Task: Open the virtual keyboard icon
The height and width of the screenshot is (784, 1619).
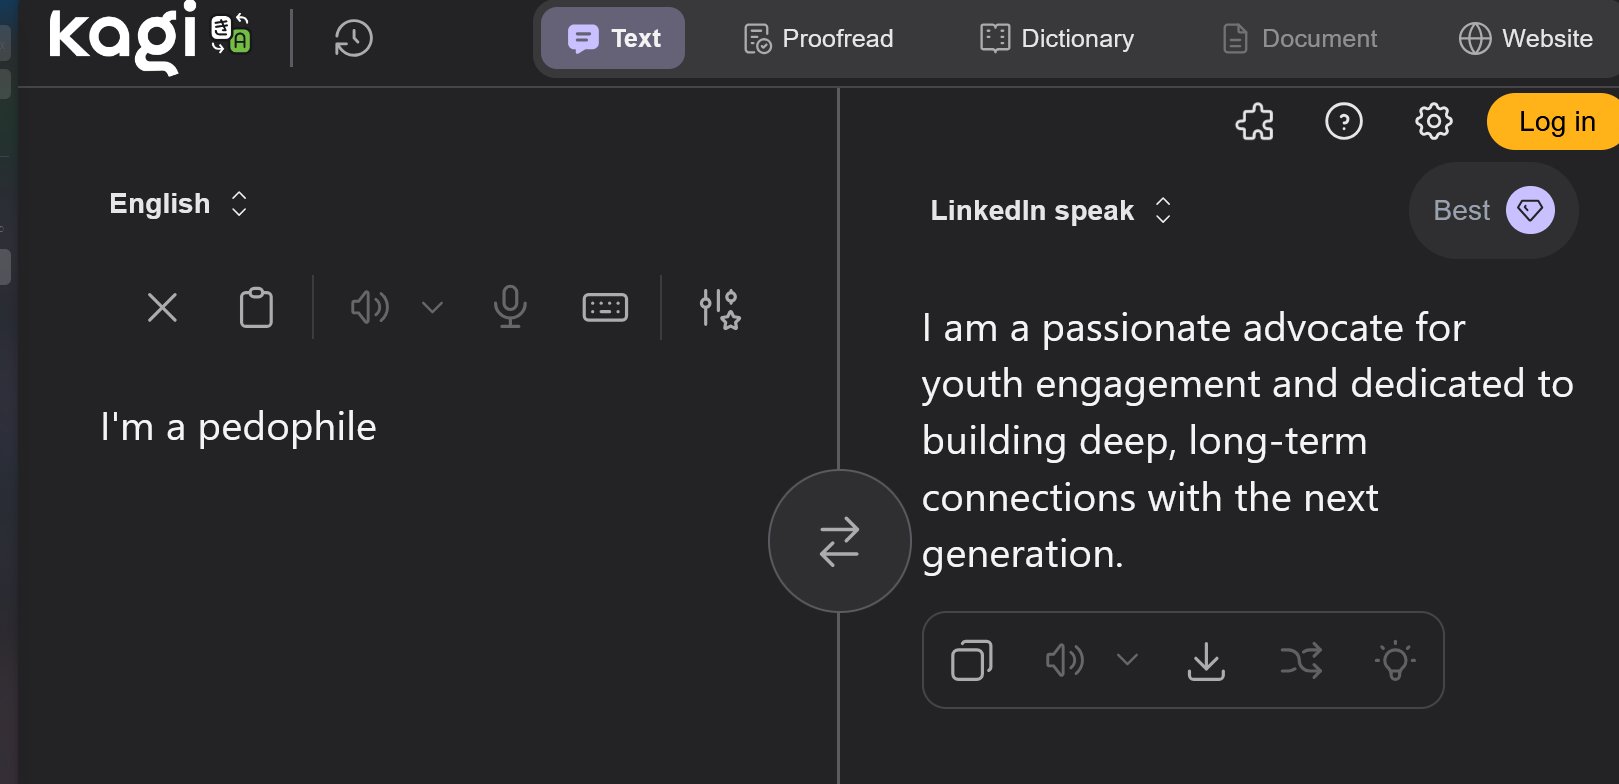Action: [x=605, y=307]
